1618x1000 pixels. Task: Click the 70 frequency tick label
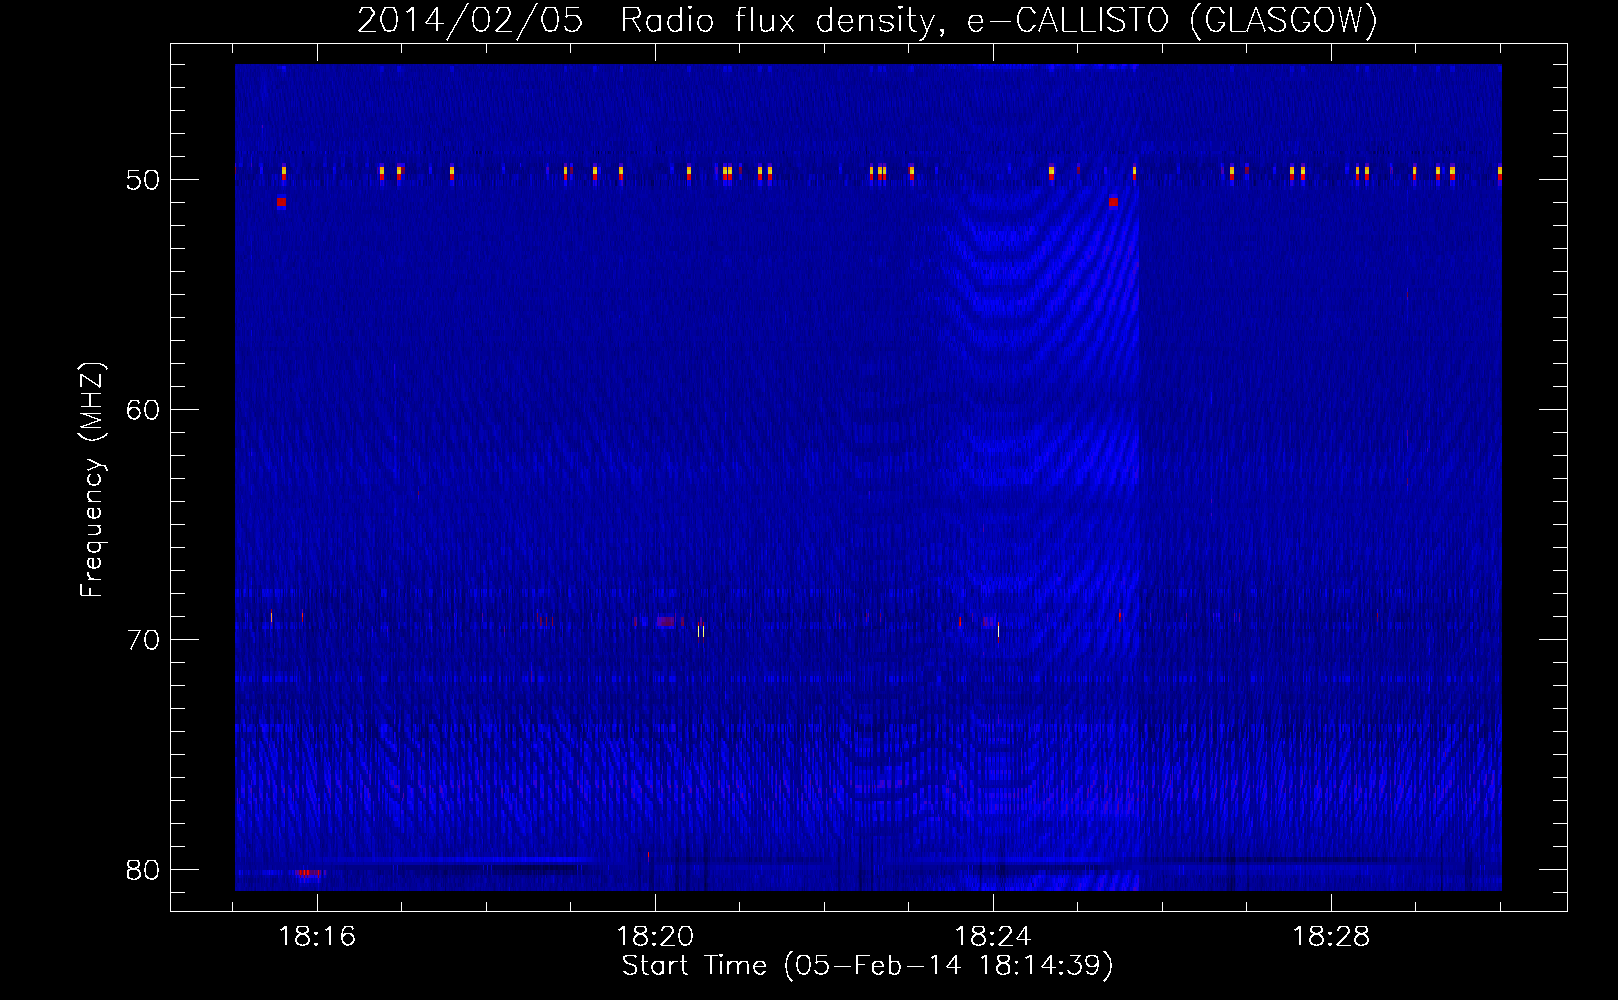point(143,640)
